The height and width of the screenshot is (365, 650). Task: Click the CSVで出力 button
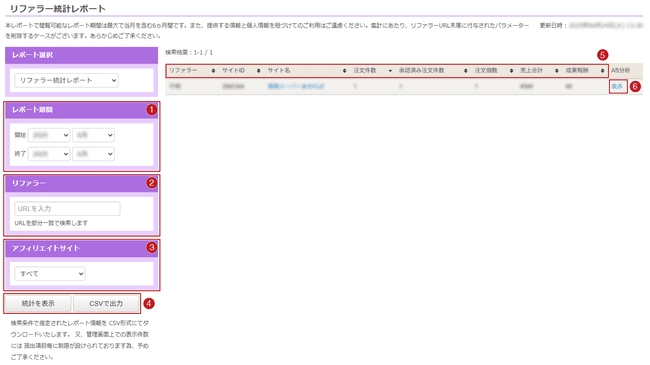click(106, 304)
